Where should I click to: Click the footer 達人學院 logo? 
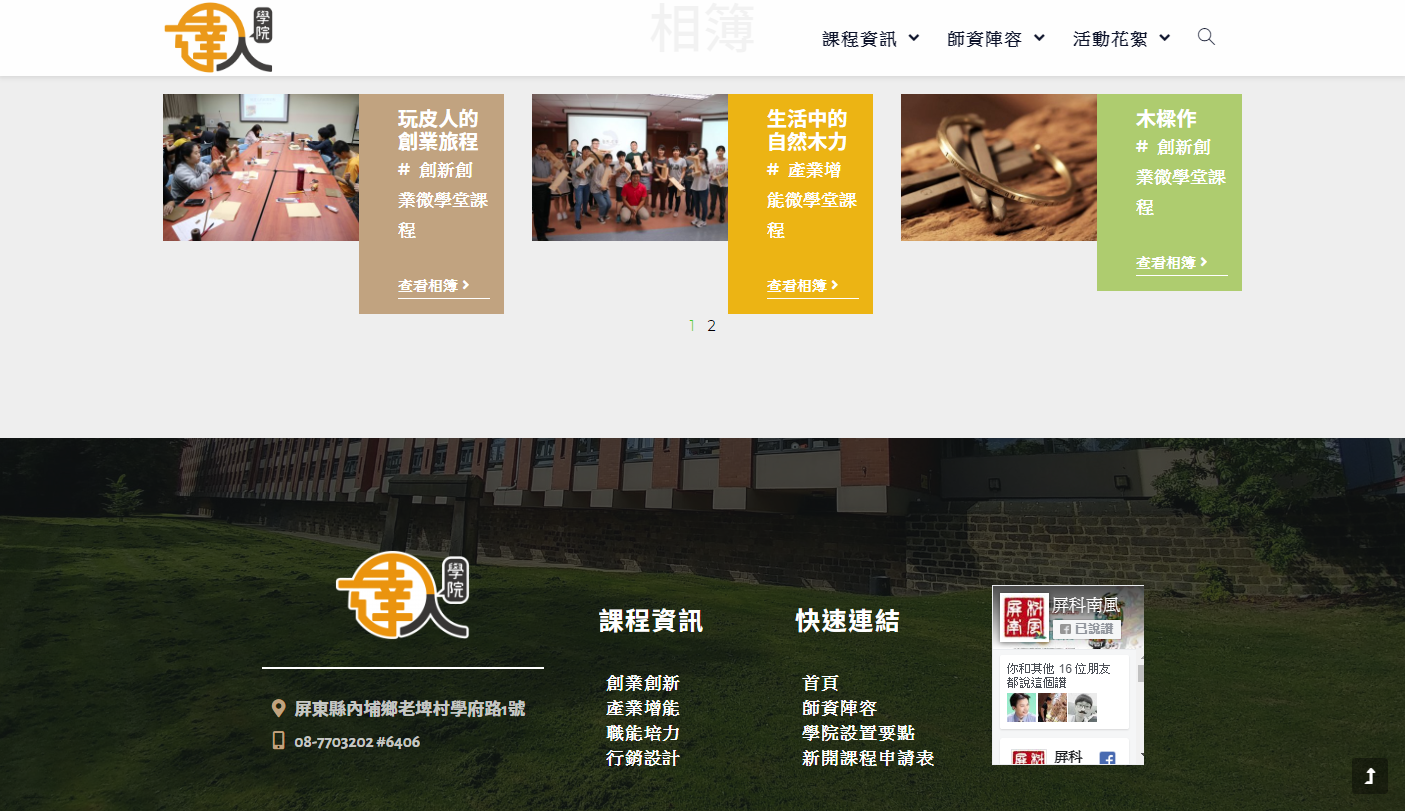pyautogui.click(x=403, y=596)
